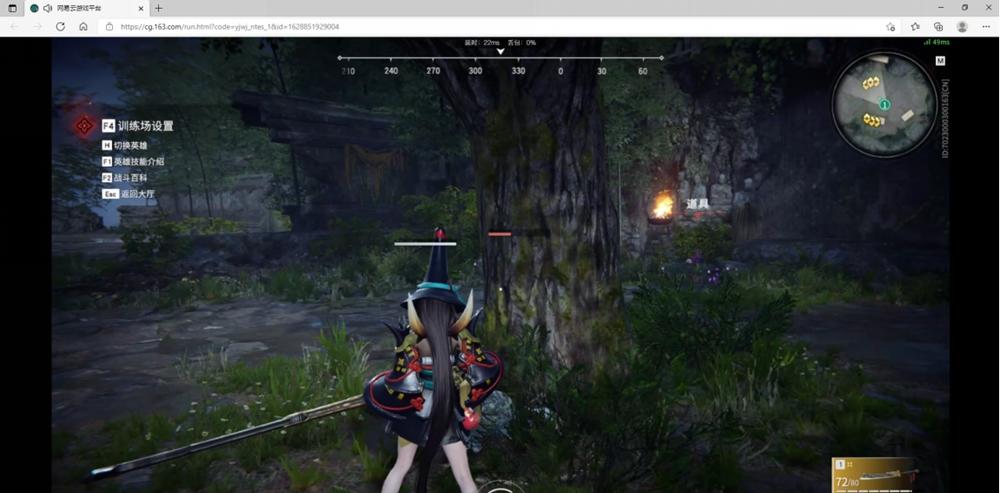Screen dimensions: 1000x493
Task: Refresh the cloud game page
Action: [61, 27]
